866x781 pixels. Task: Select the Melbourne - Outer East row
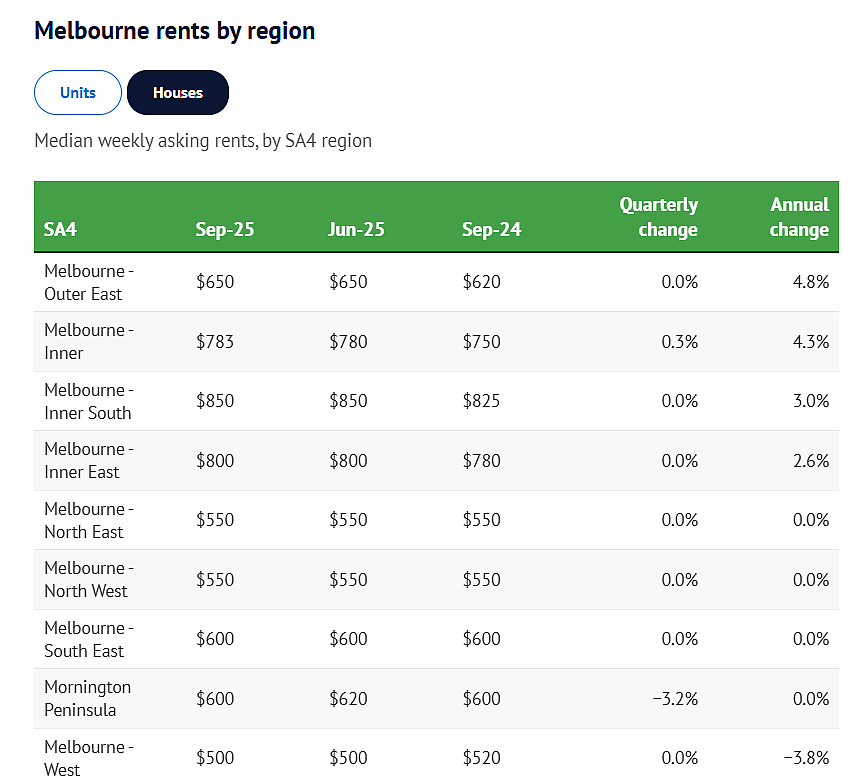[x=436, y=282]
